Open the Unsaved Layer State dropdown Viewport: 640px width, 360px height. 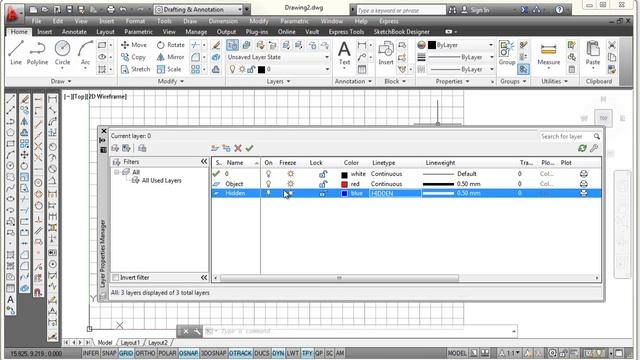279,57
